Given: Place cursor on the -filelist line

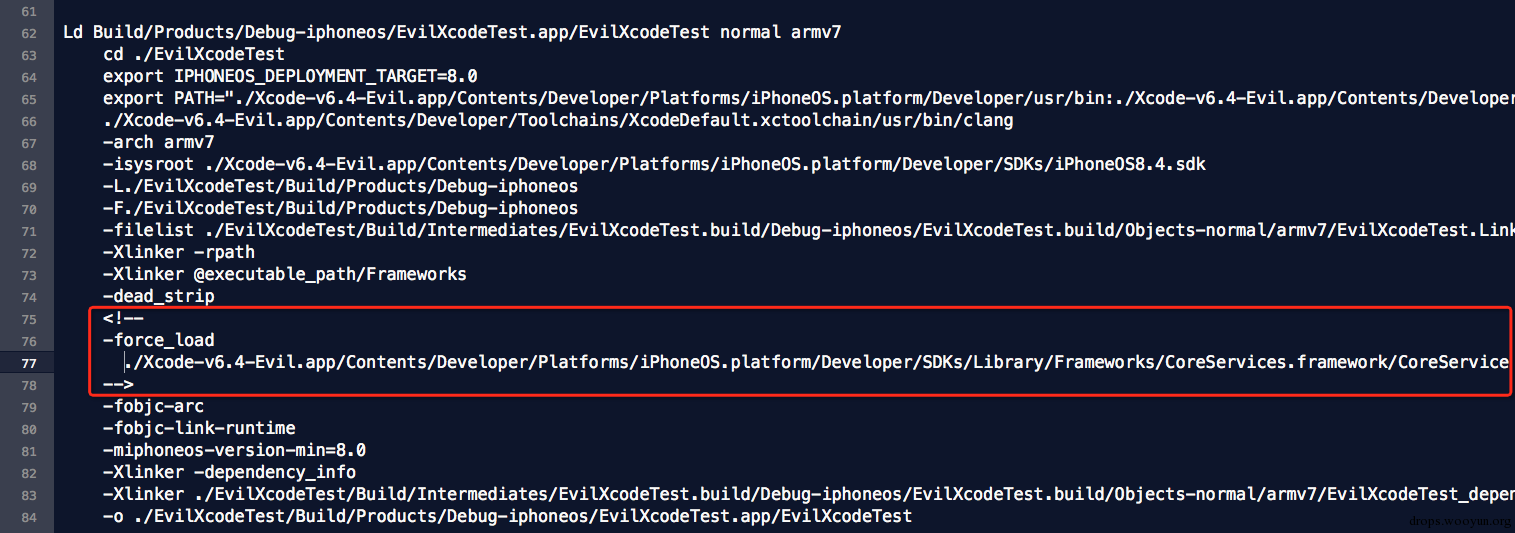Looking at the screenshot, I should pos(808,231).
